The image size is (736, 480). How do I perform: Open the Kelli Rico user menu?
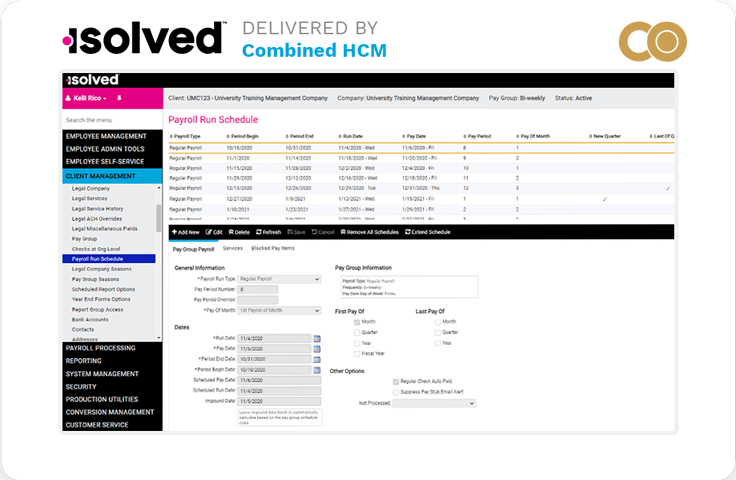(x=86, y=98)
